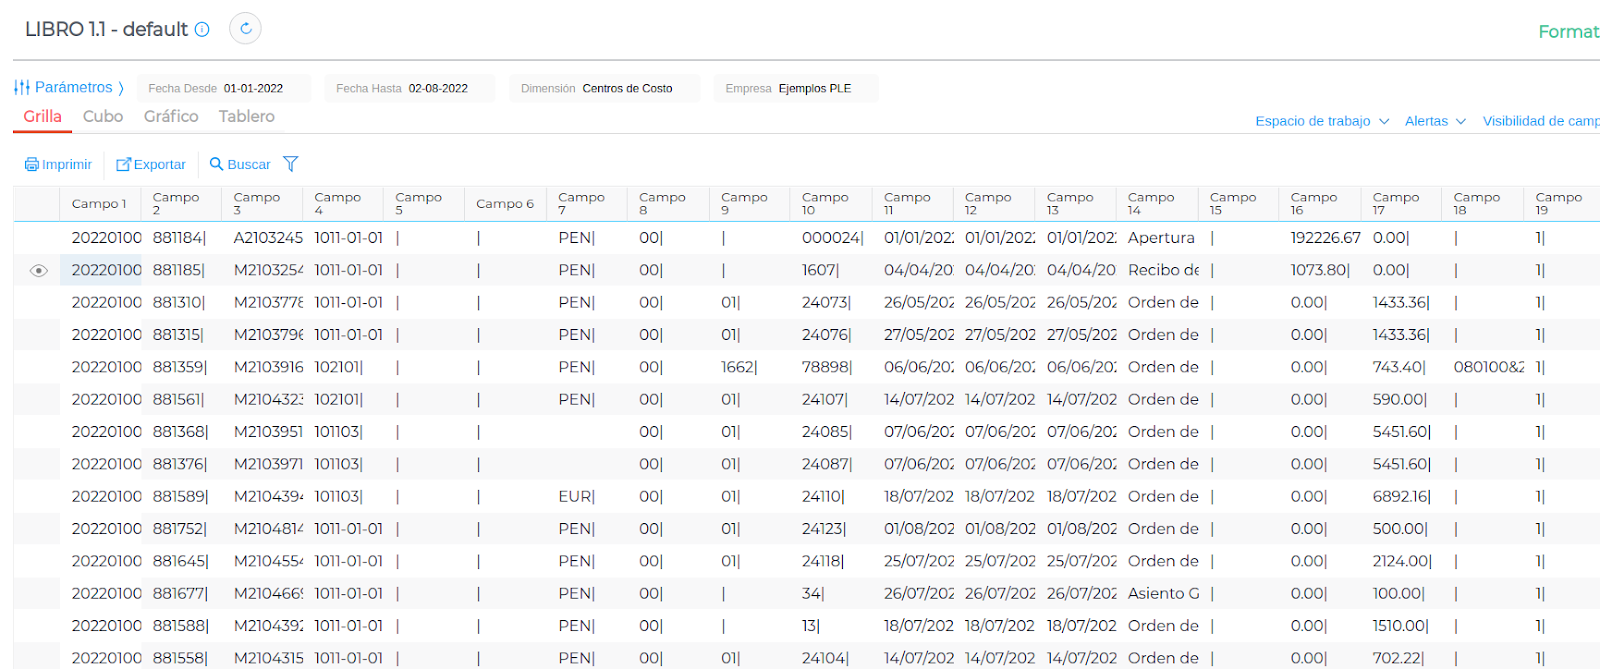The height and width of the screenshot is (669, 1600).
Task: Click the Exportar icon
Action: pyautogui.click(x=124, y=164)
